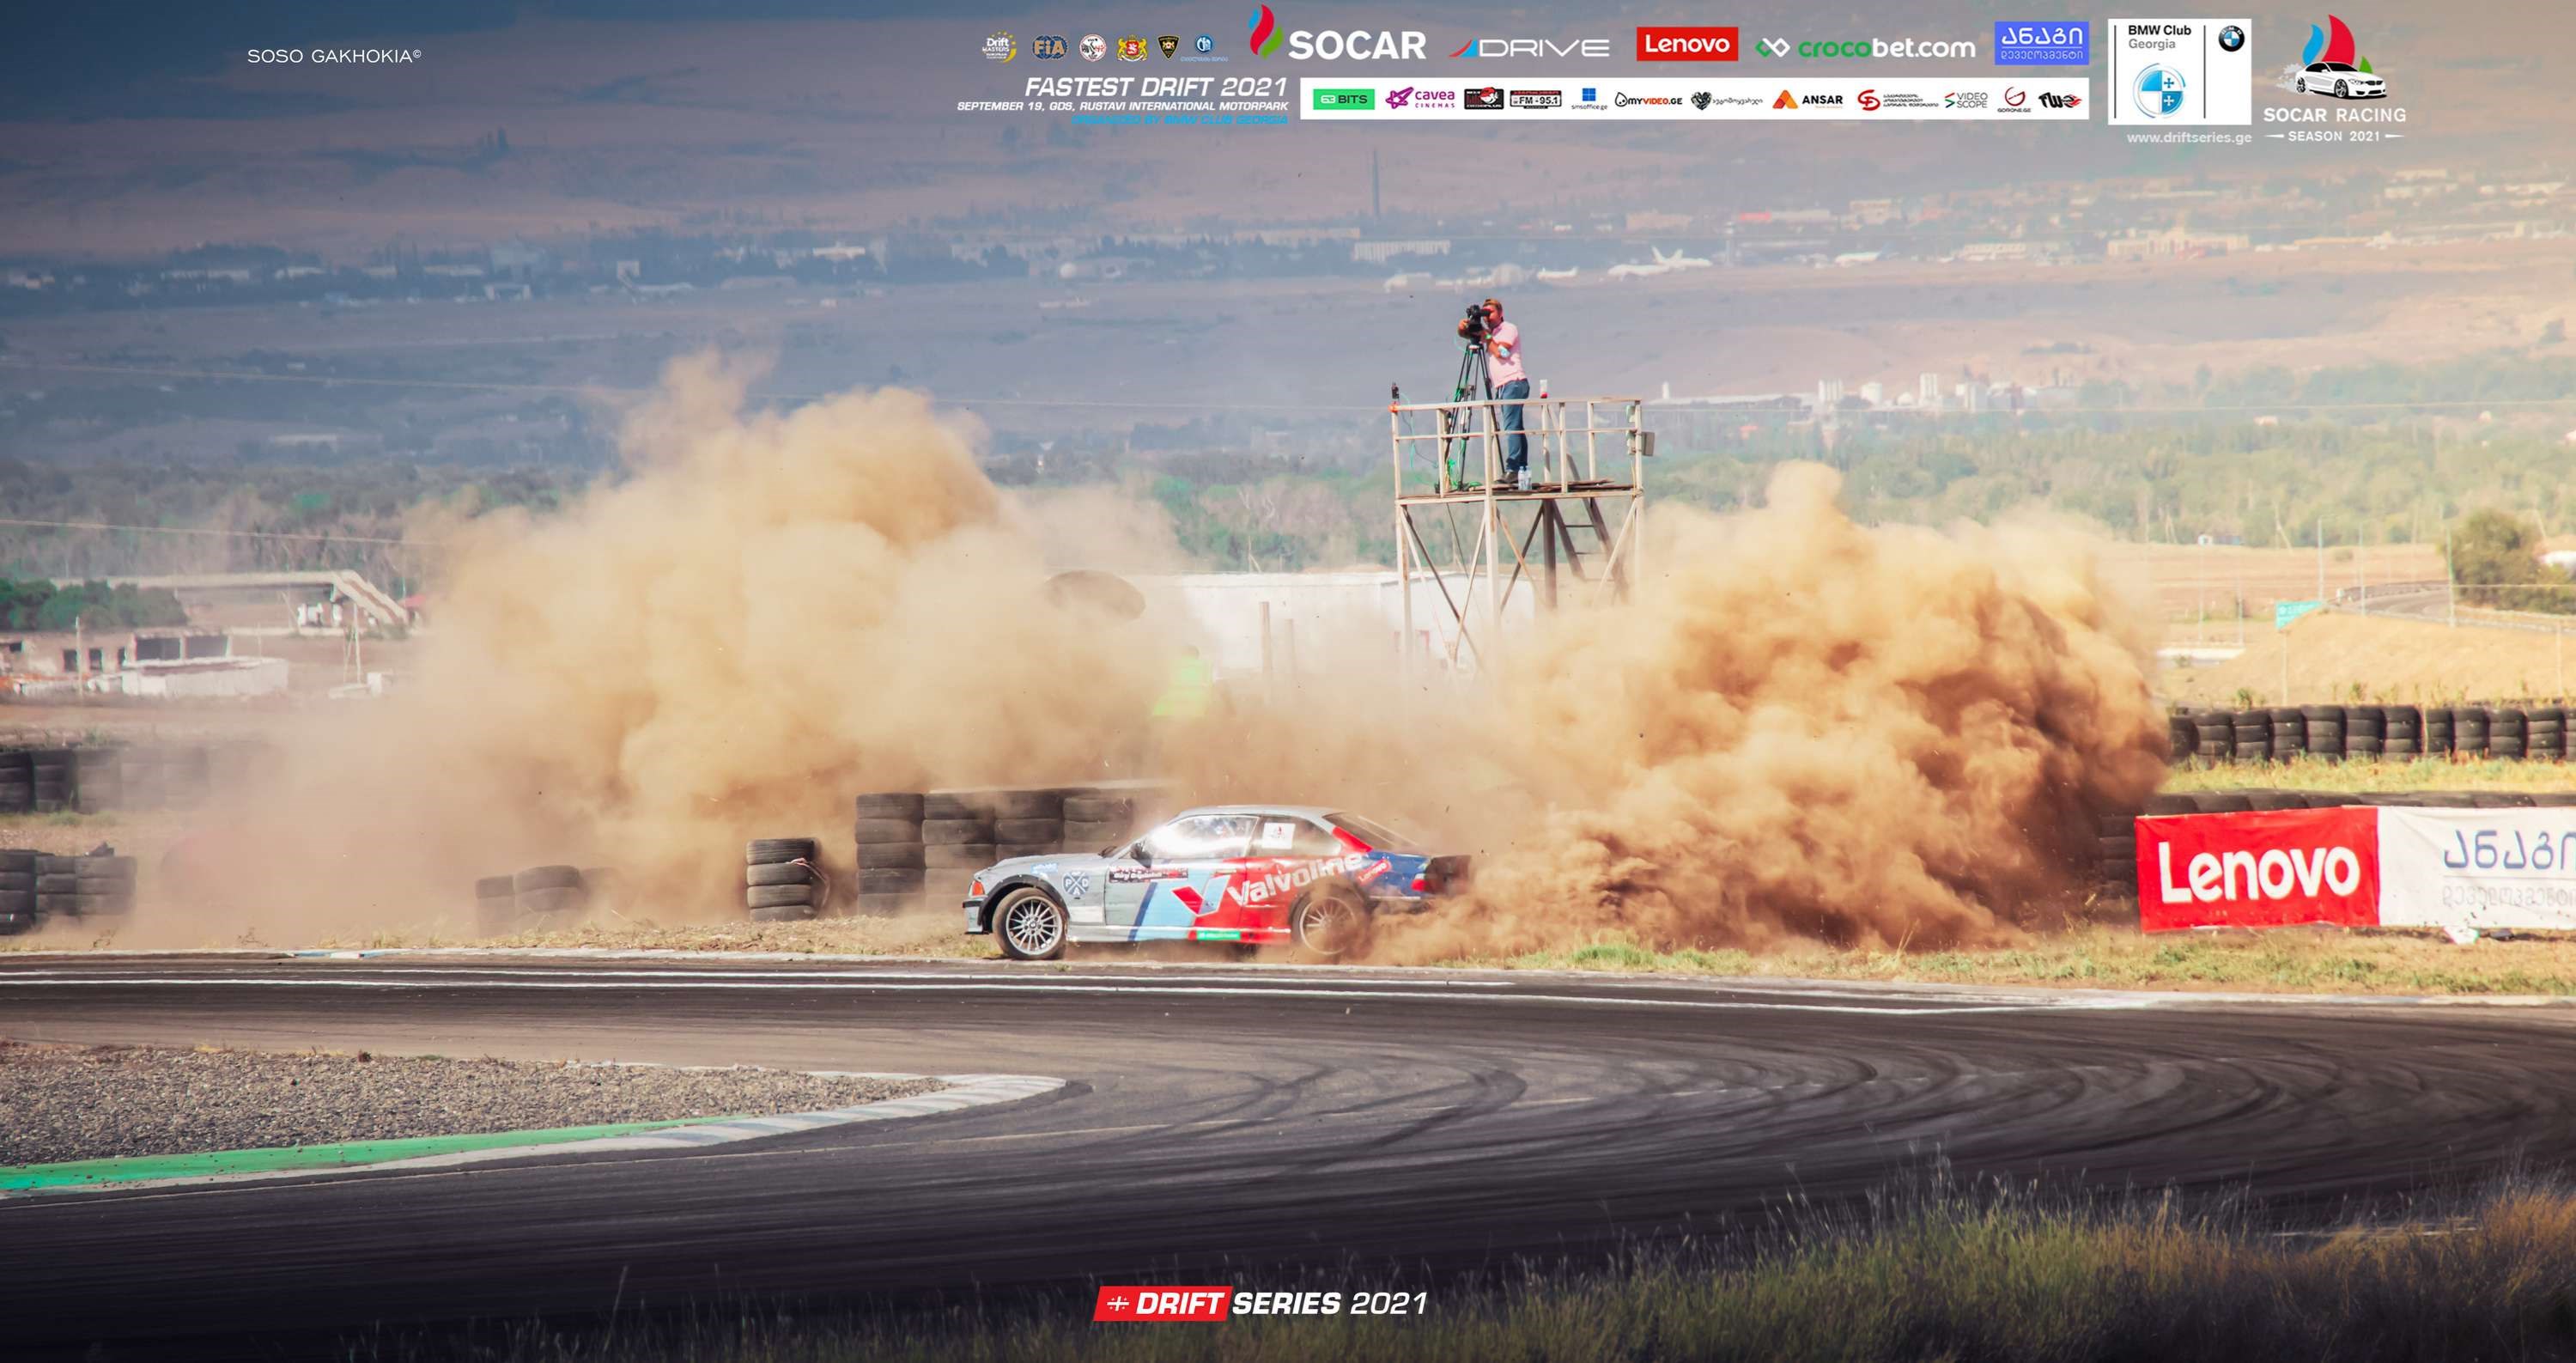Click the DRIVE sponsor logo
This screenshot has height=1363, width=2576.
click(1530, 47)
